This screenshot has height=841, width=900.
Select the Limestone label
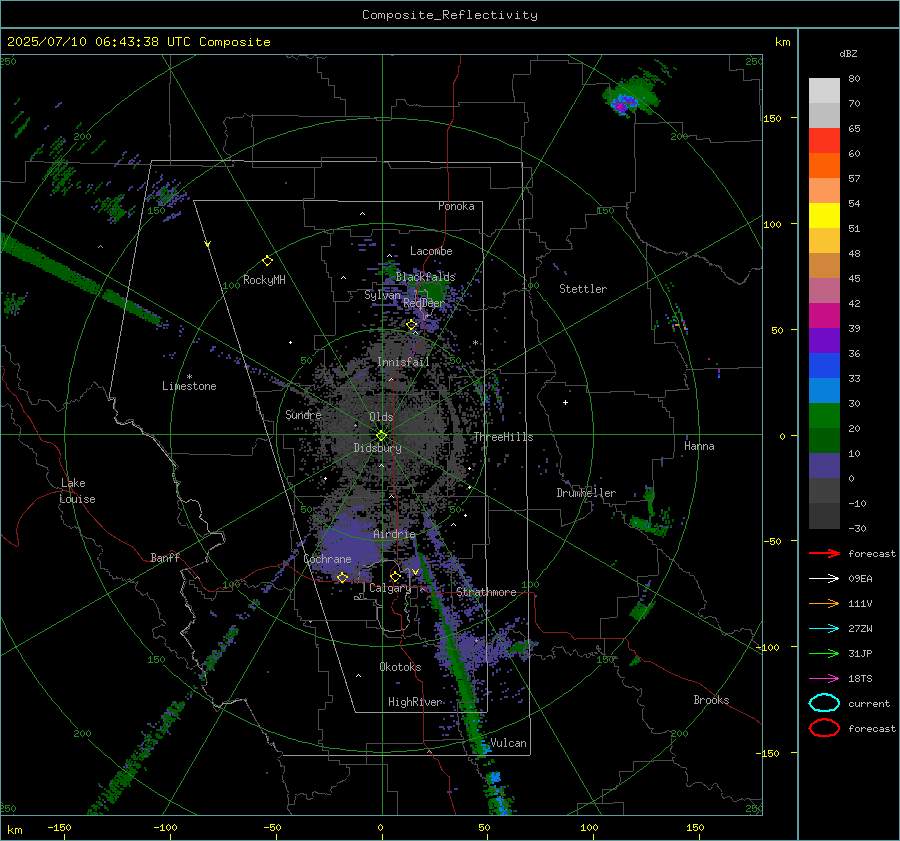(x=189, y=386)
